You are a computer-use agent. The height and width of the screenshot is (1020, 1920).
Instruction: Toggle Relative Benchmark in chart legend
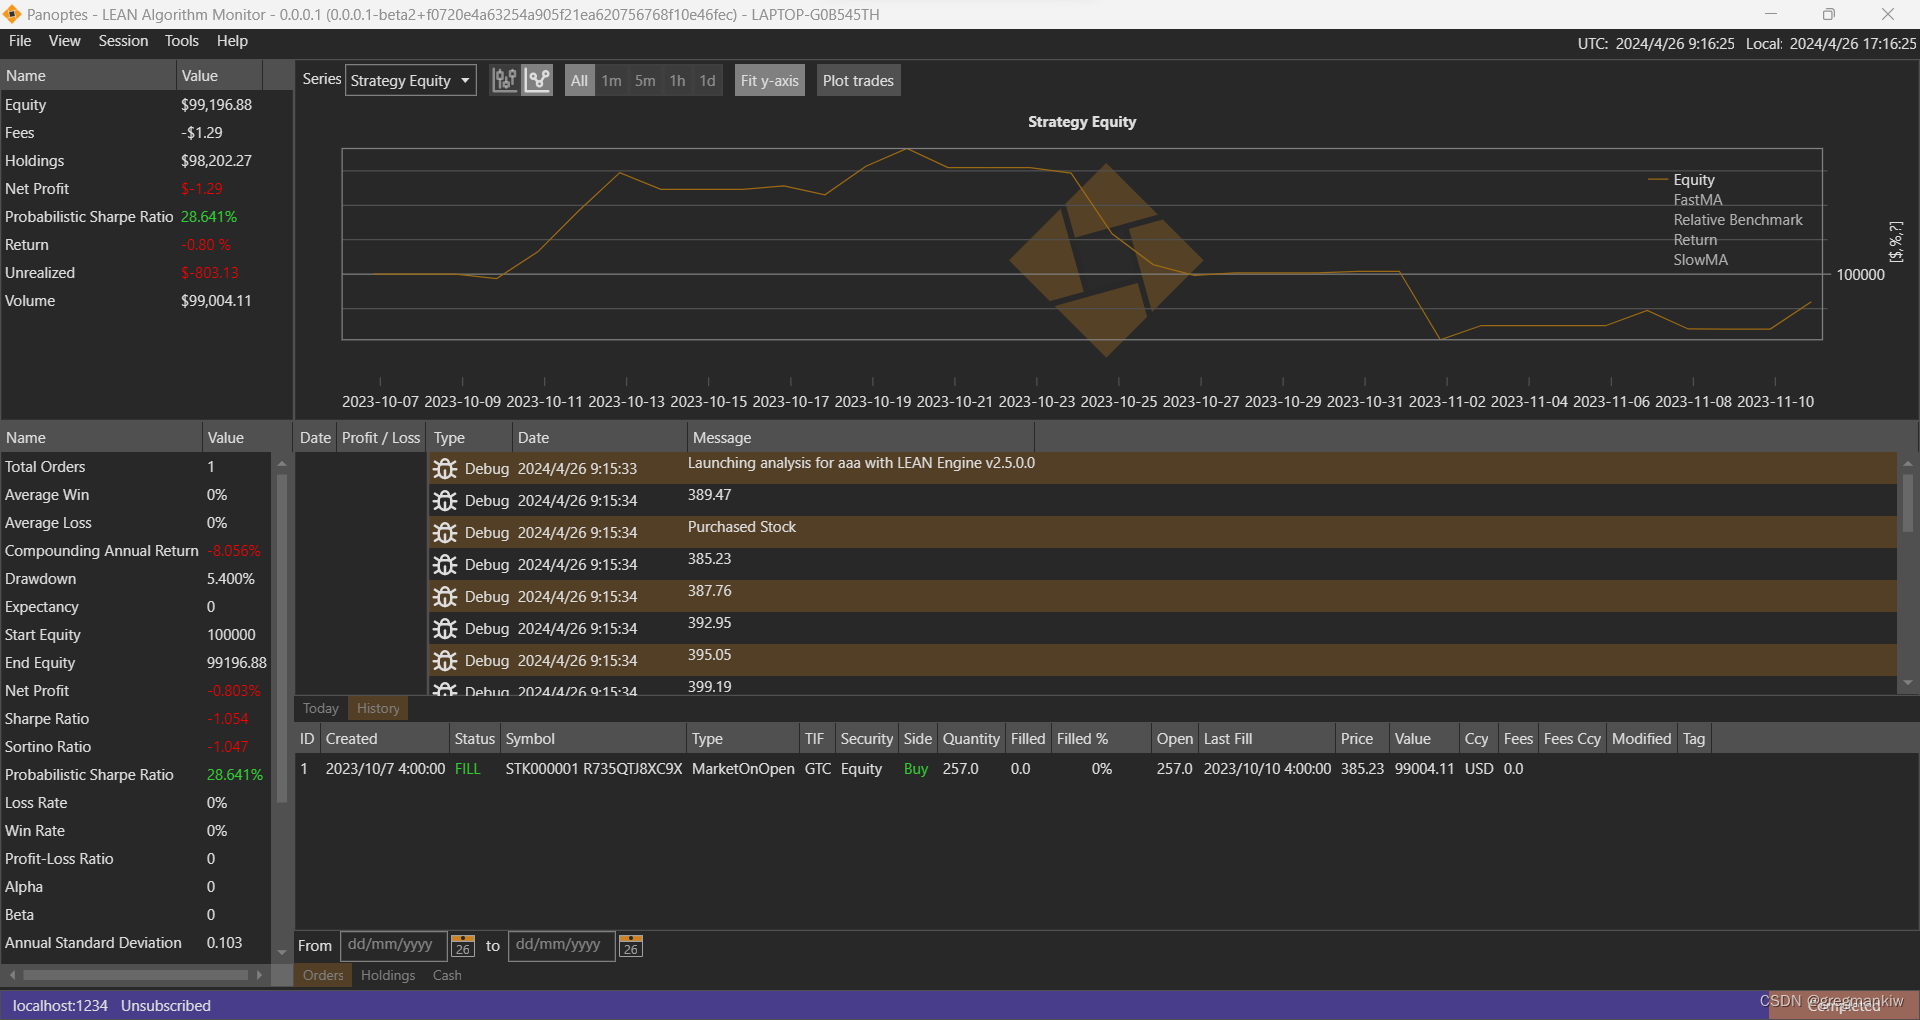(x=1738, y=220)
